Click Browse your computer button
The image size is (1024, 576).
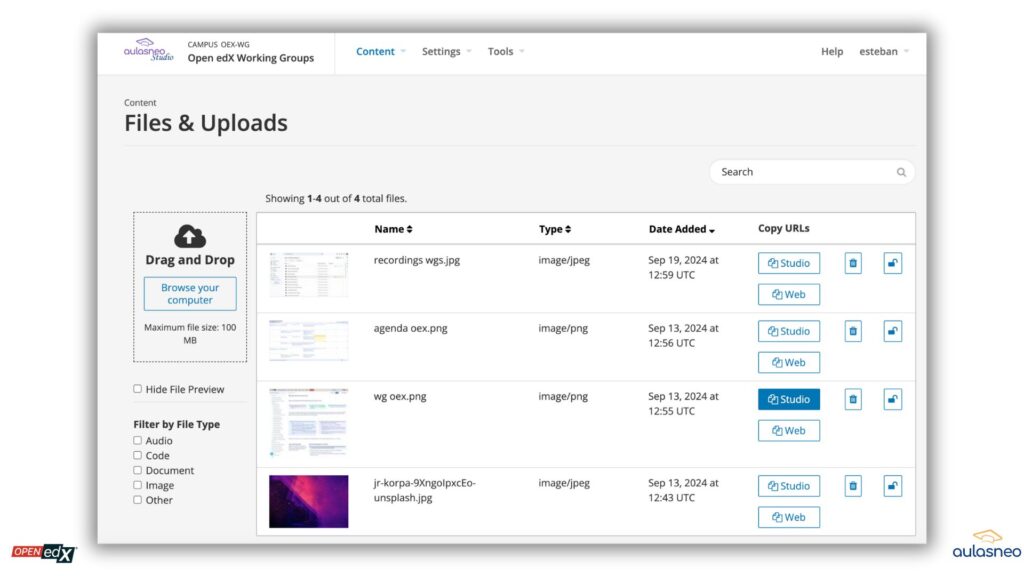[190, 294]
